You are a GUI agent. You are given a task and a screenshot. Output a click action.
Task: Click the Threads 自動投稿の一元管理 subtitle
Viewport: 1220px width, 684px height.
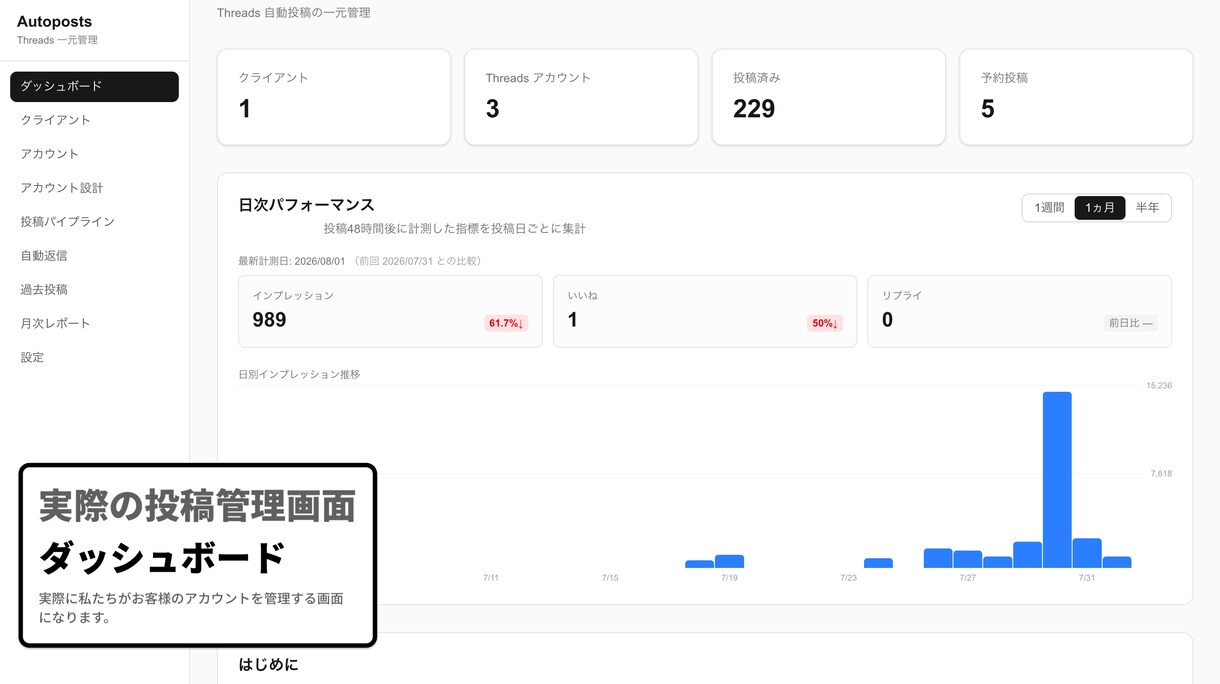[293, 13]
